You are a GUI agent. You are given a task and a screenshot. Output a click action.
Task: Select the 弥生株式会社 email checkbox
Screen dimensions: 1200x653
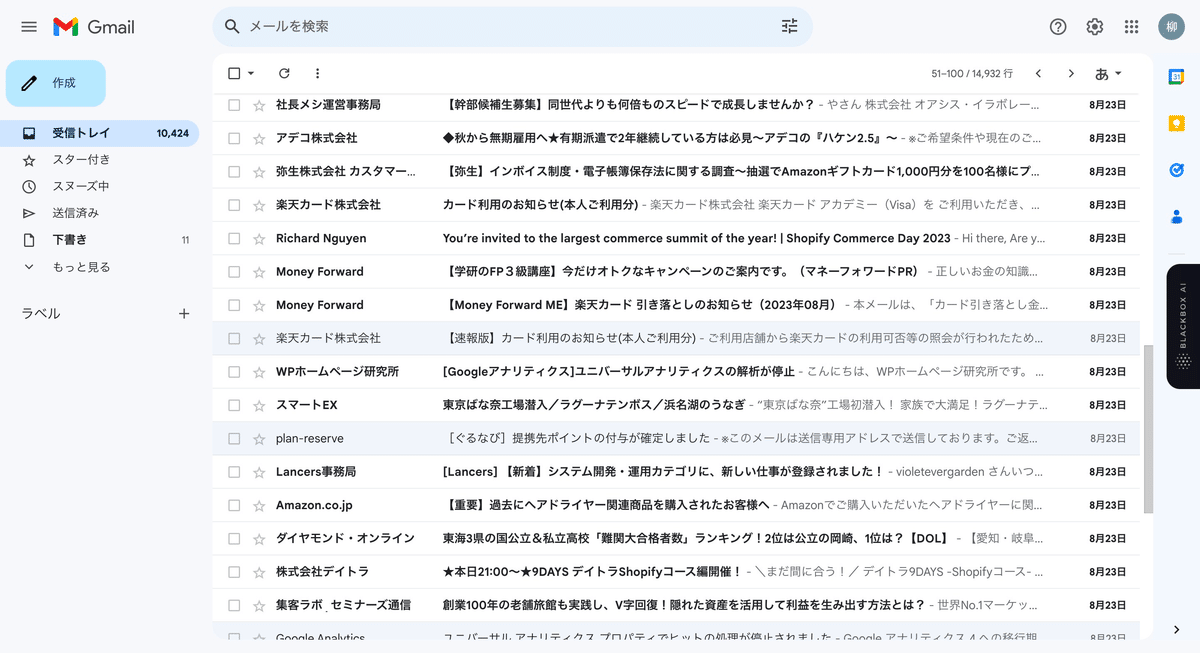point(234,171)
